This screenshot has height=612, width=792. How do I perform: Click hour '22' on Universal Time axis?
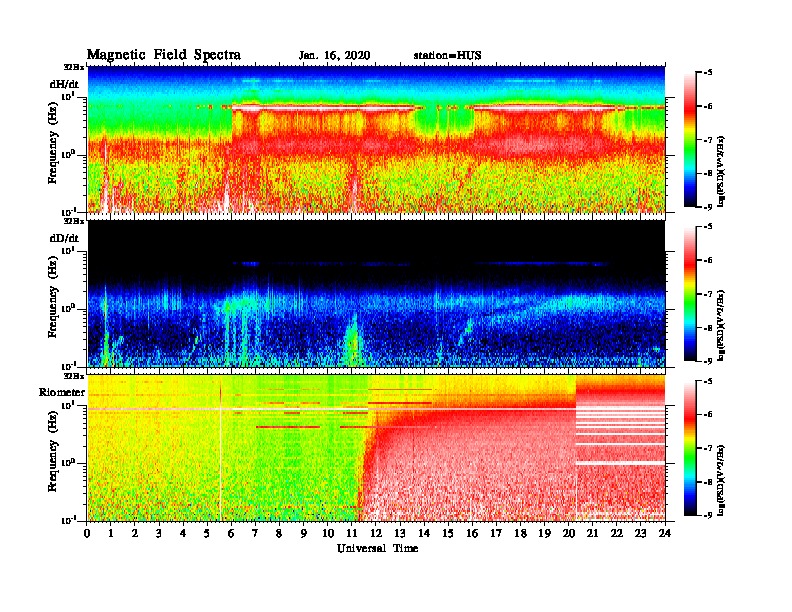(617, 533)
